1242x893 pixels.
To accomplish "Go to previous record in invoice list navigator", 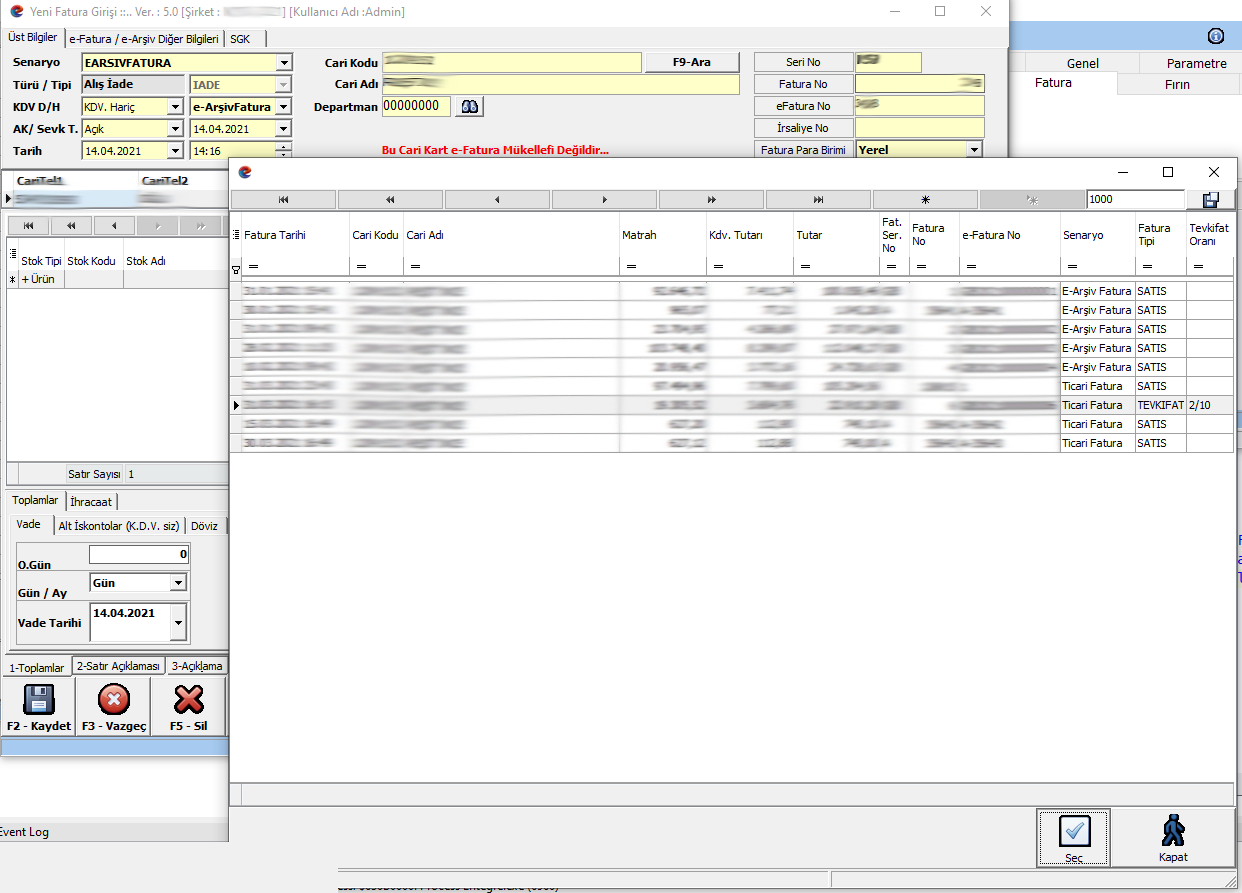I will coord(497,200).
